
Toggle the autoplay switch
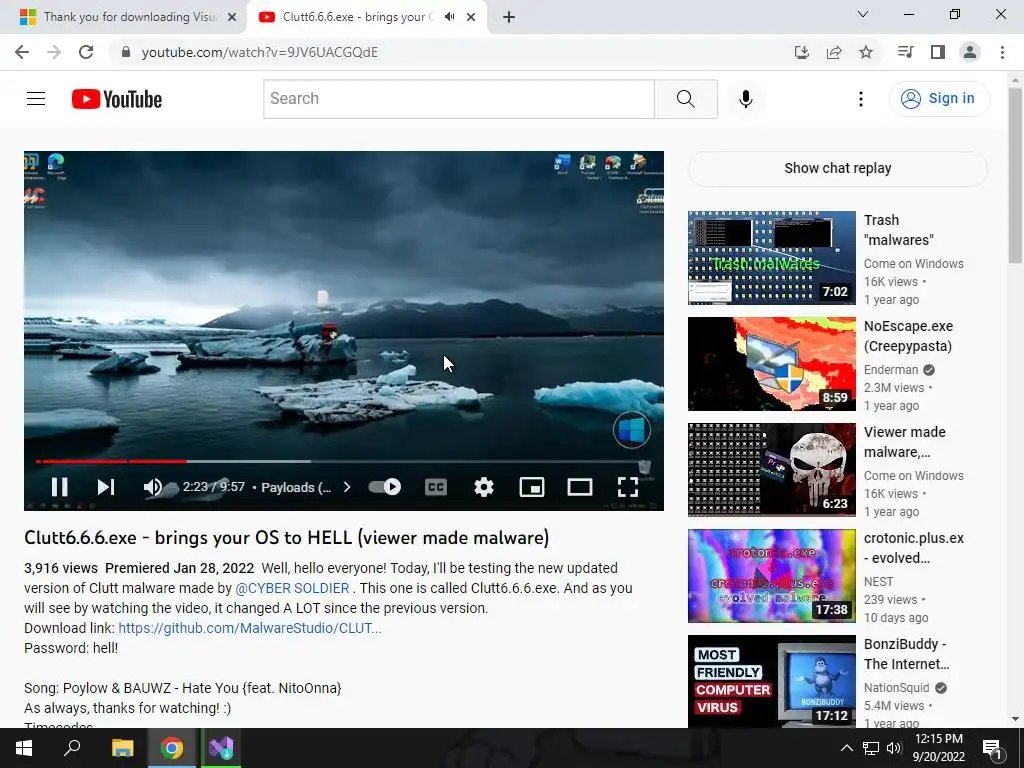385,487
